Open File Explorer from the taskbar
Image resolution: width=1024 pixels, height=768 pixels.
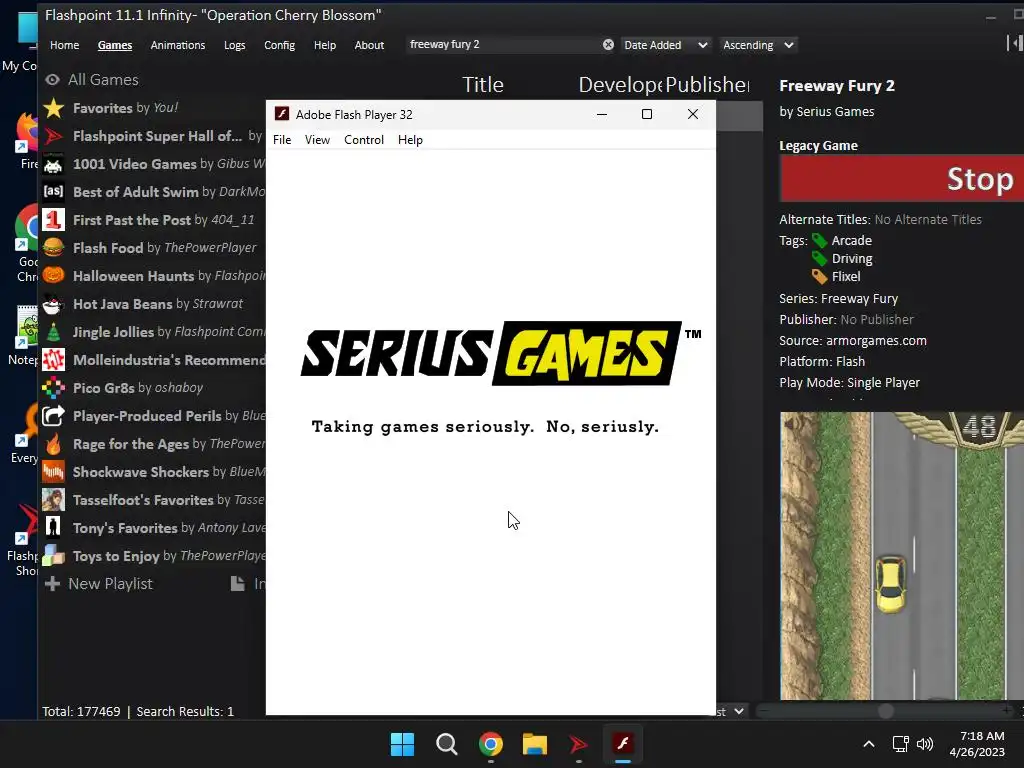[x=534, y=744]
